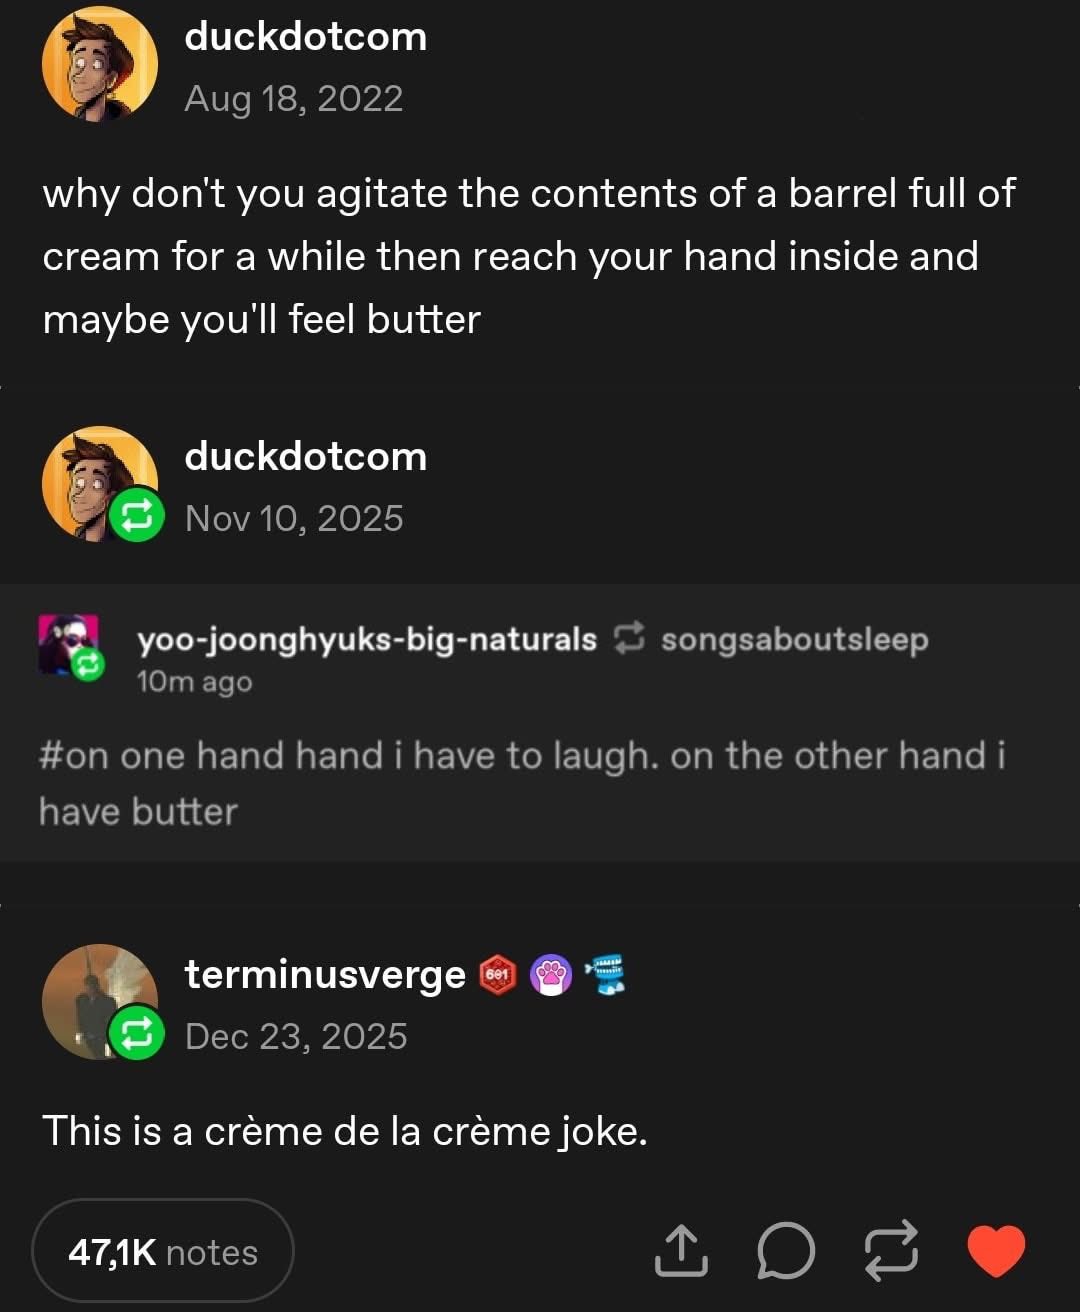The image size is (1080, 1312).
Task: Tap yoo-joonghyuks-big-naturals small avatar
Action: [68, 644]
